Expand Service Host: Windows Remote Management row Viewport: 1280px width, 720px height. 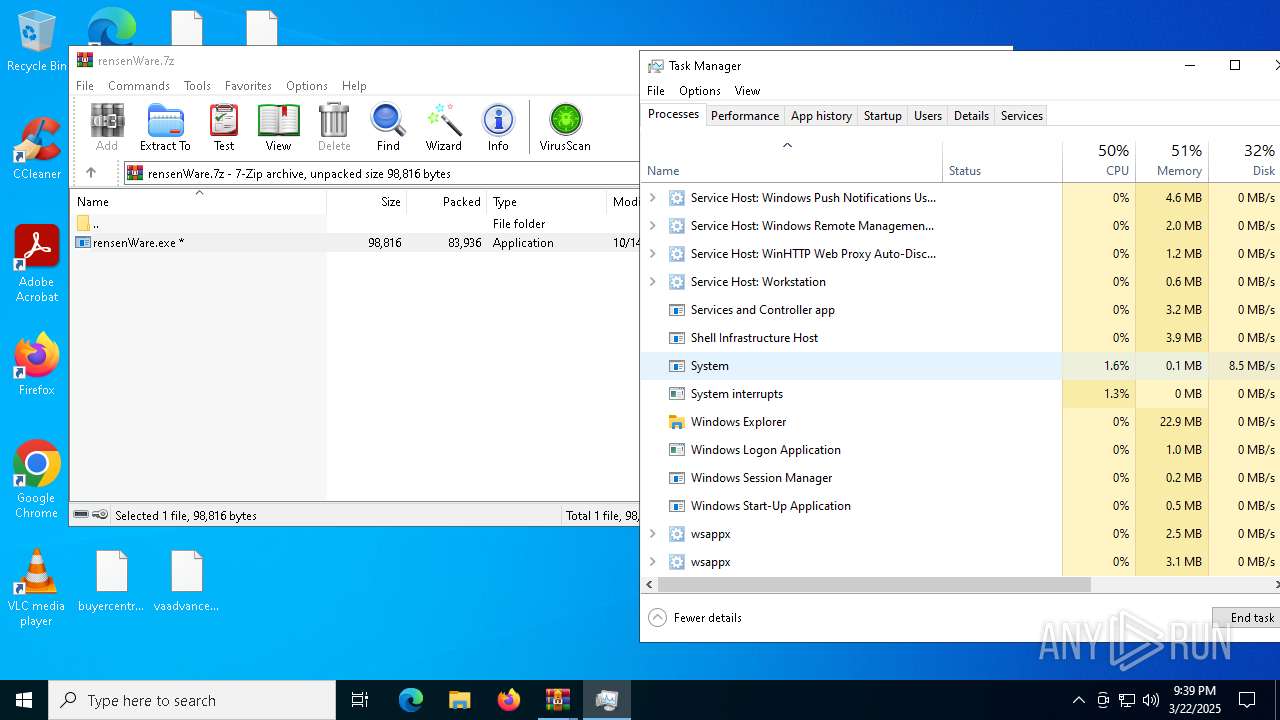653,226
